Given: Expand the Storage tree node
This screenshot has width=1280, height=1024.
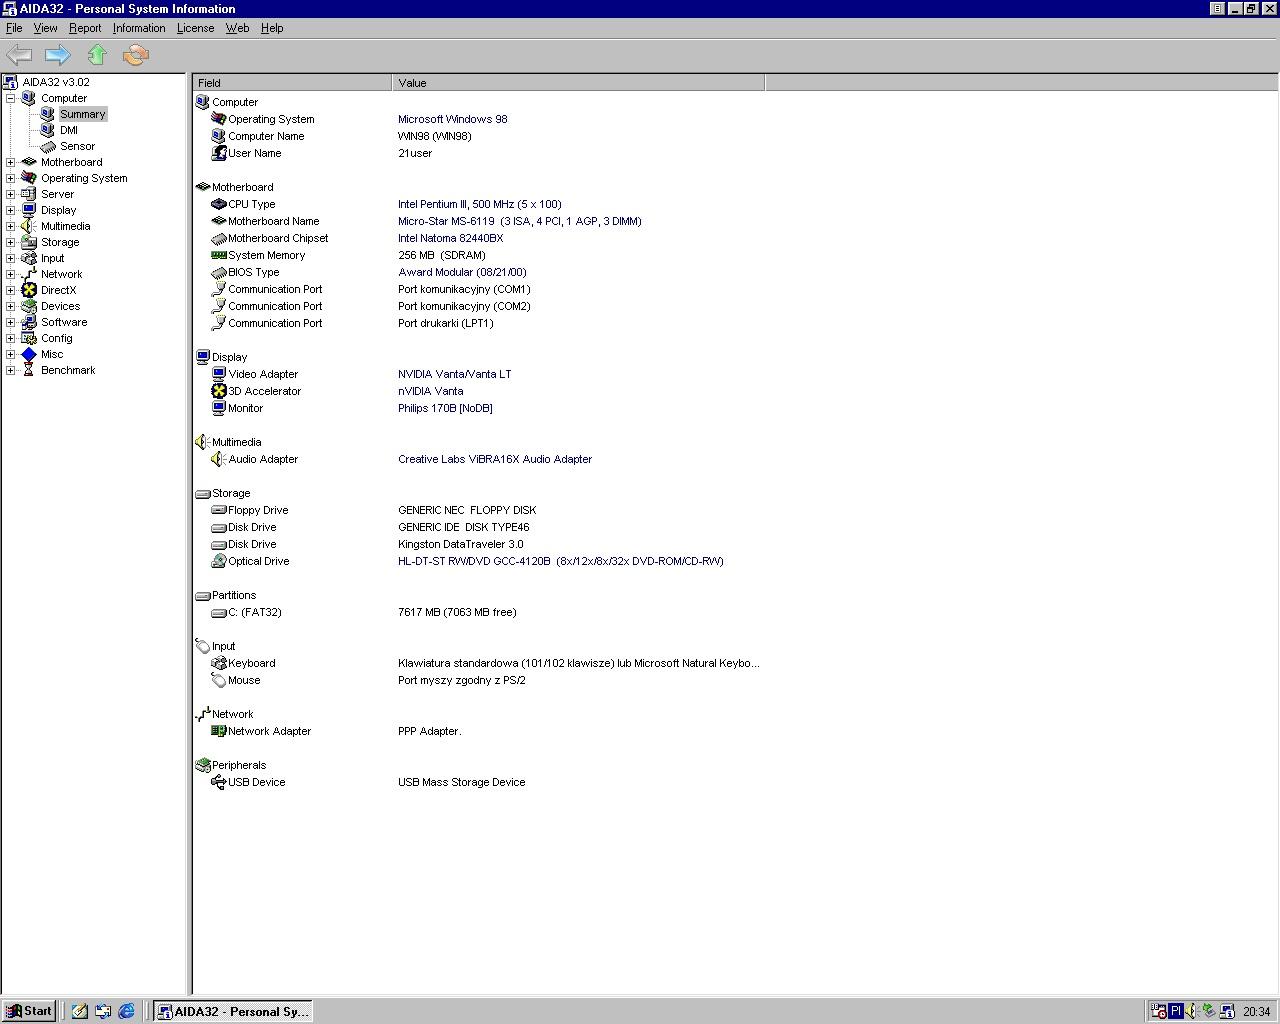Looking at the screenshot, I should click(x=11, y=242).
